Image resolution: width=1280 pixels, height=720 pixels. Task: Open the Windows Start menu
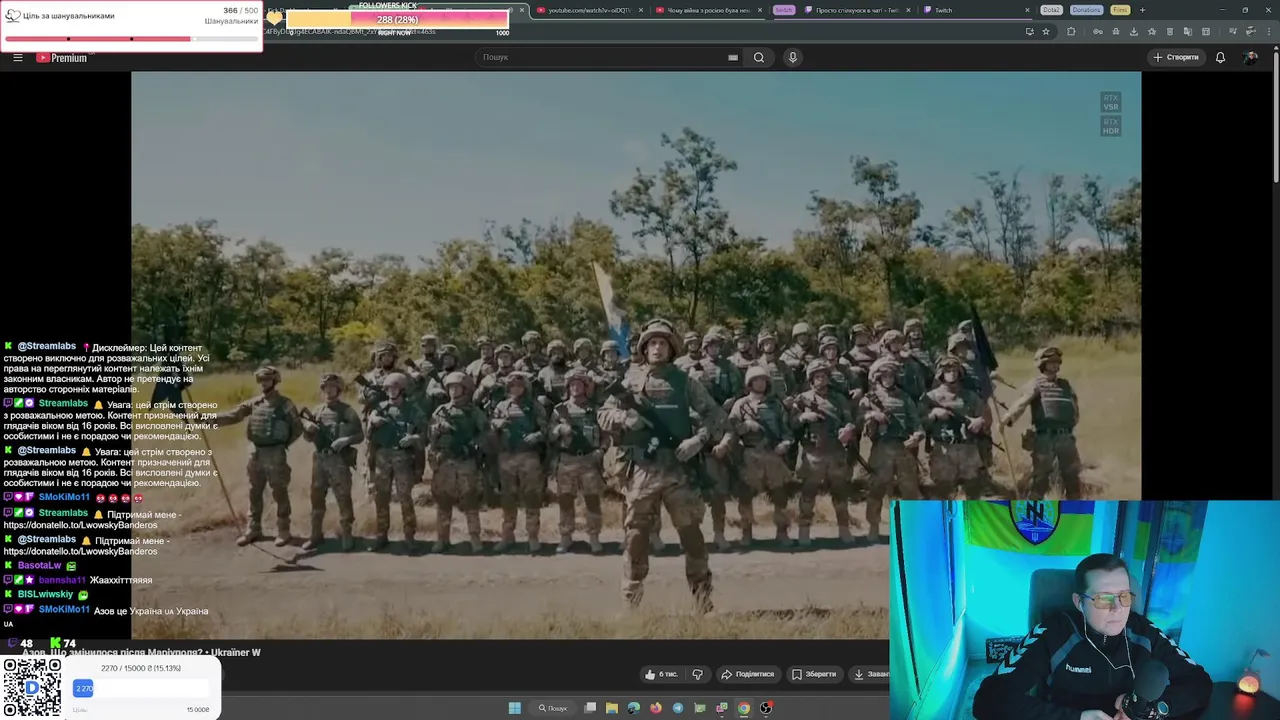coord(514,708)
